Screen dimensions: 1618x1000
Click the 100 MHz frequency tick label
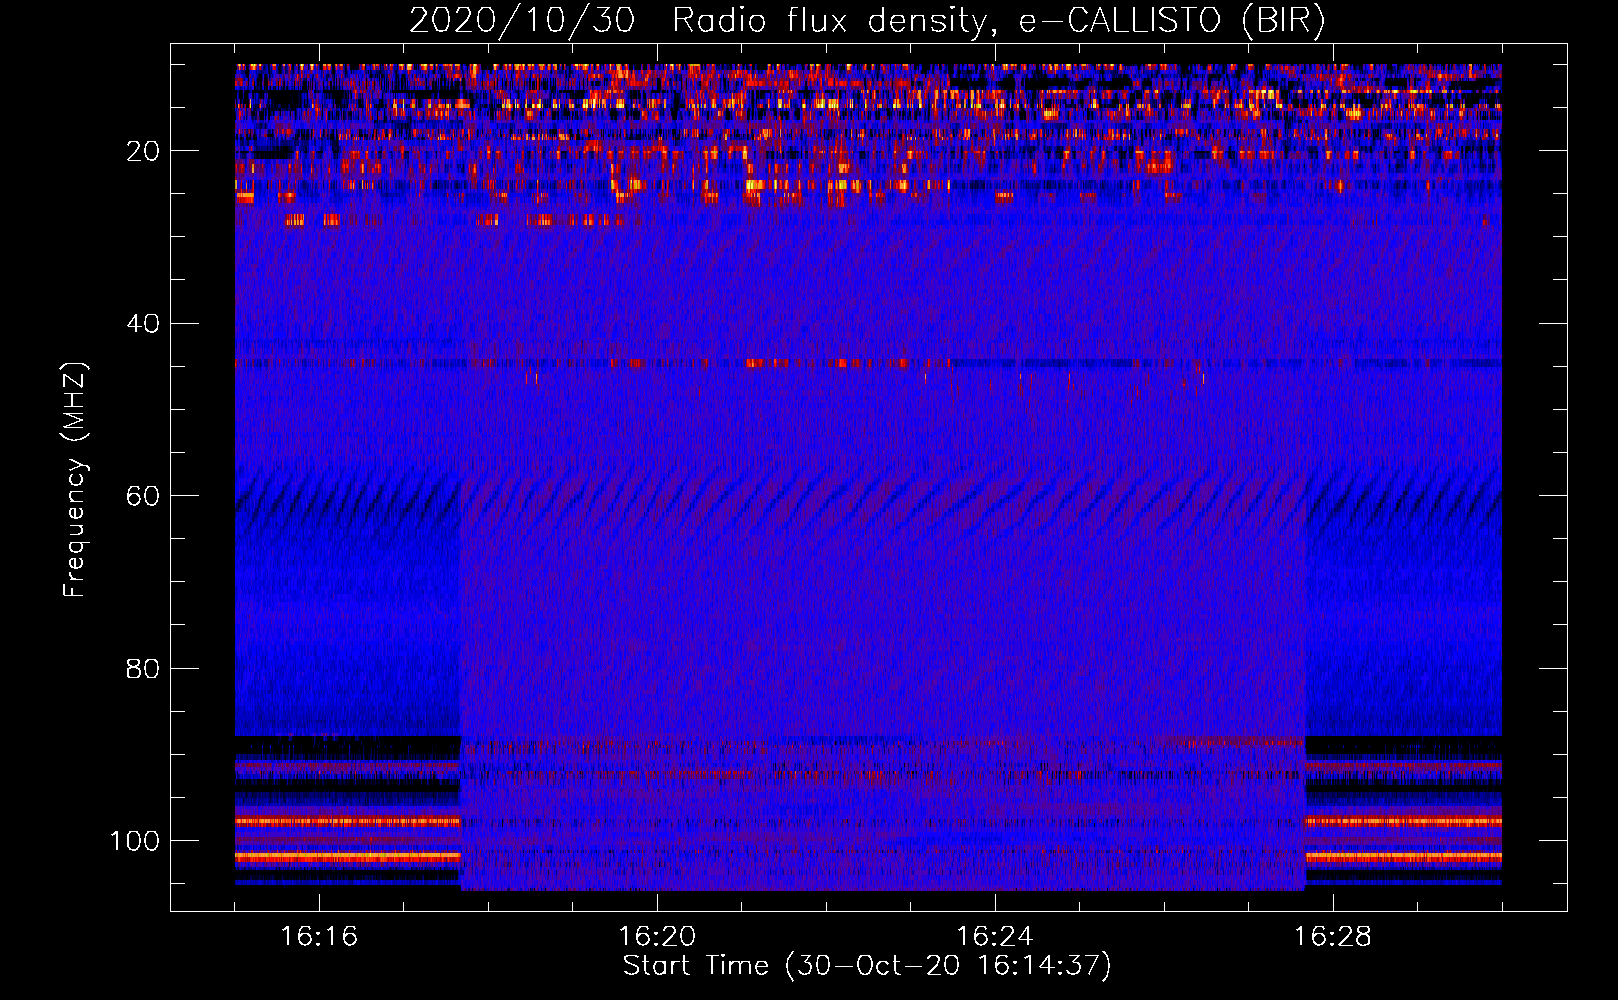(x=135, y=841)
